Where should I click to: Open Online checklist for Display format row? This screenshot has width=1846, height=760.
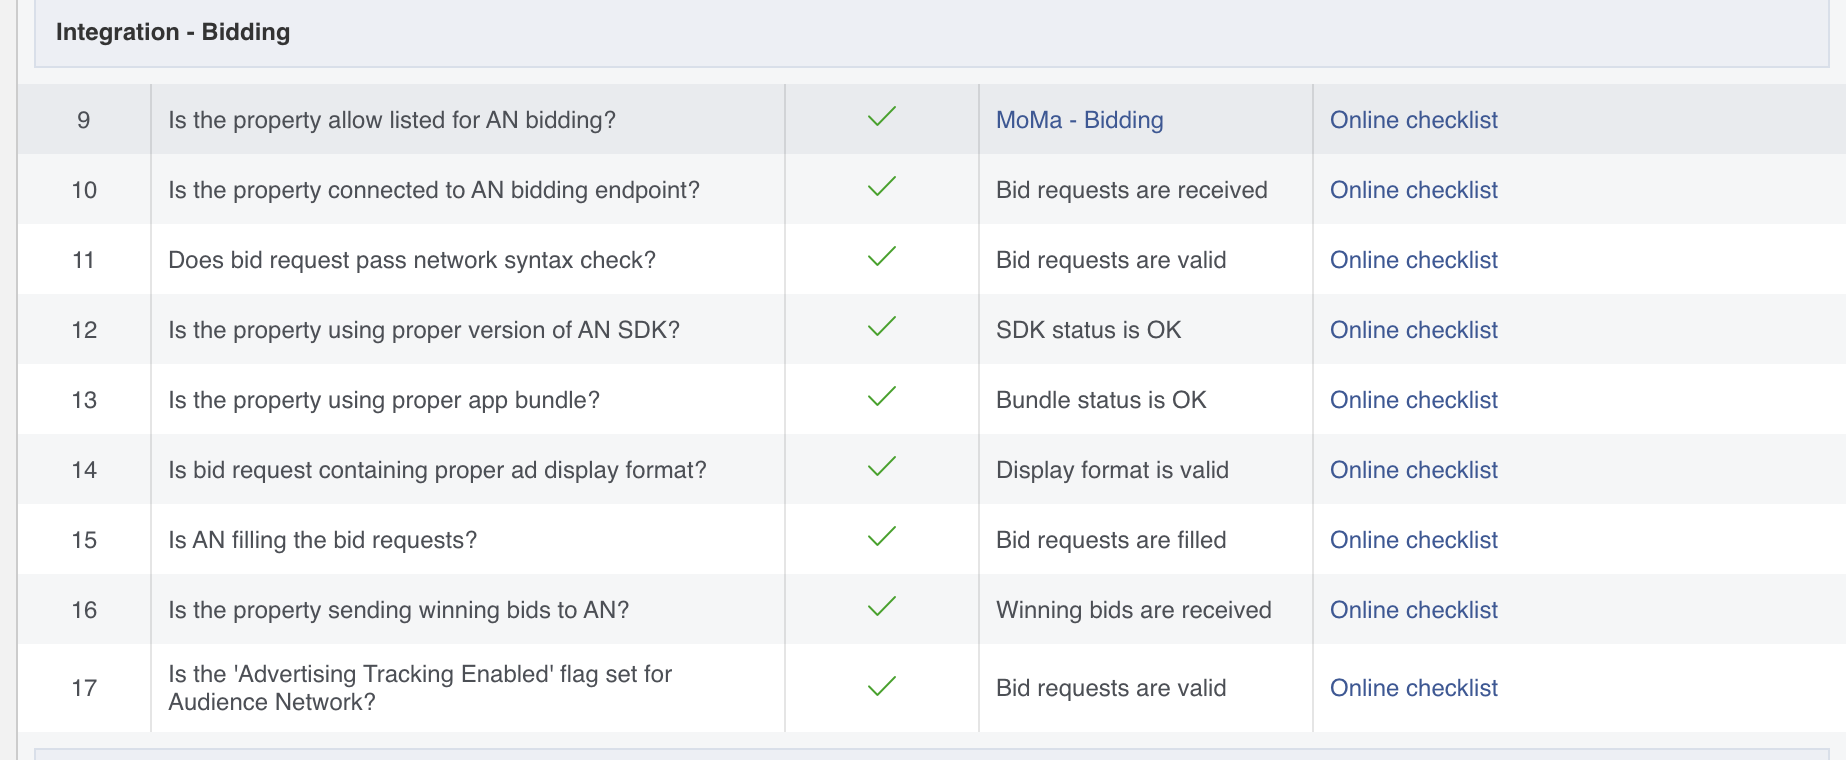[x=1413, y=470]
